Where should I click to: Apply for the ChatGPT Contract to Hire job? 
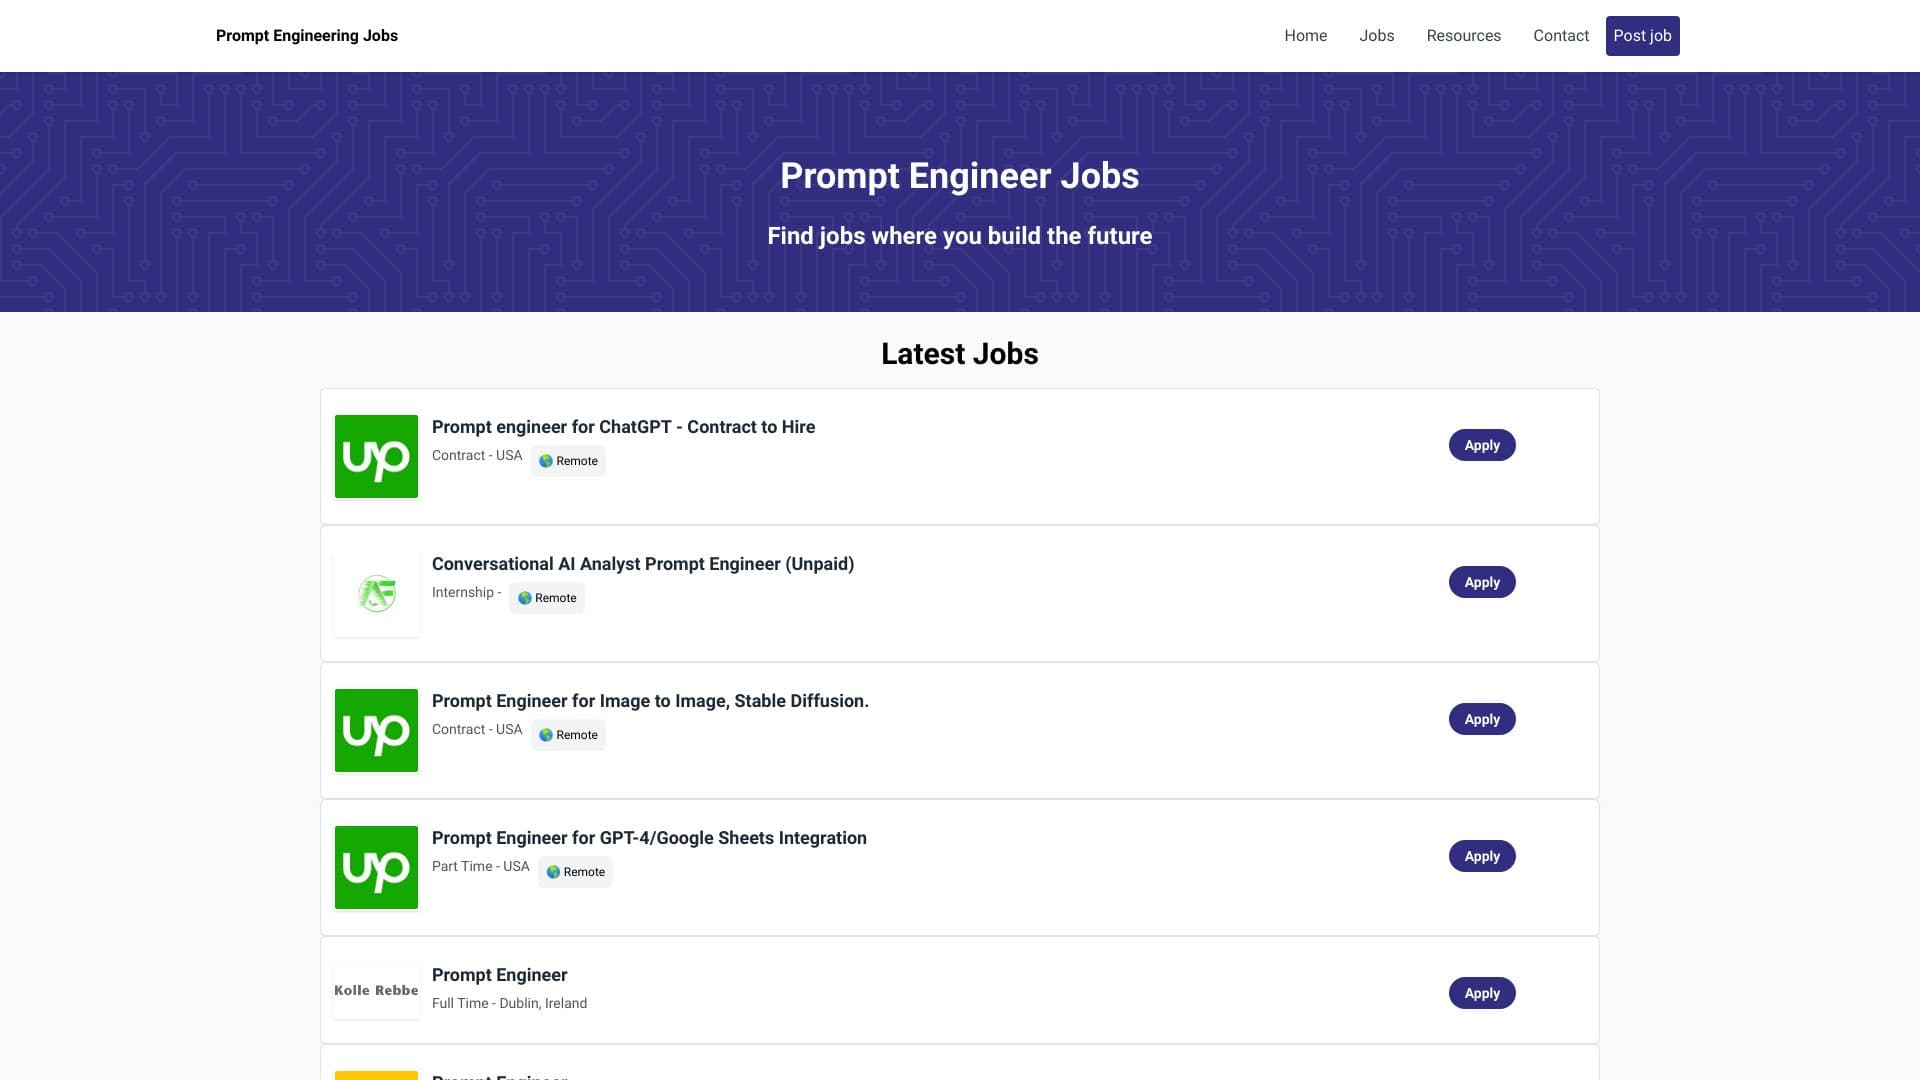1482,444
